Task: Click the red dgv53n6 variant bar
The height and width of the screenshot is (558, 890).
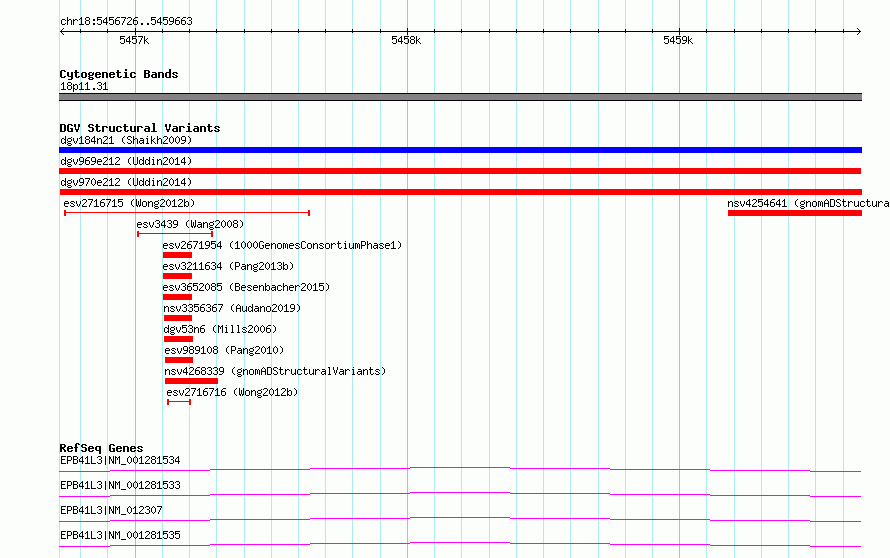Action: click(x=178, y=339)
